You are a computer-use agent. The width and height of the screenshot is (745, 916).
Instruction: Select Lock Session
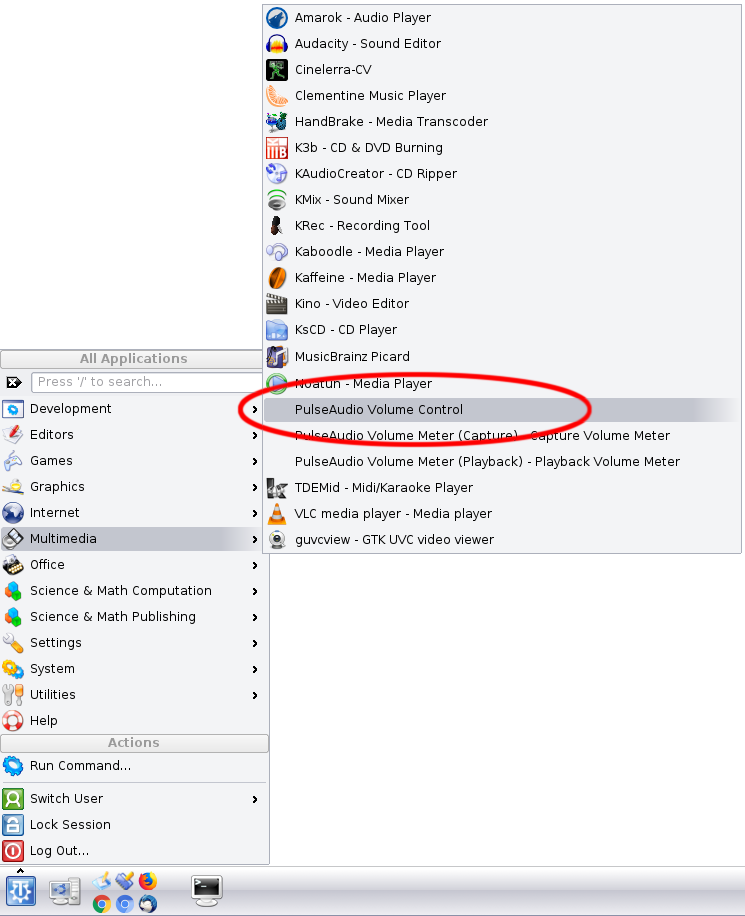click(134, 825)
